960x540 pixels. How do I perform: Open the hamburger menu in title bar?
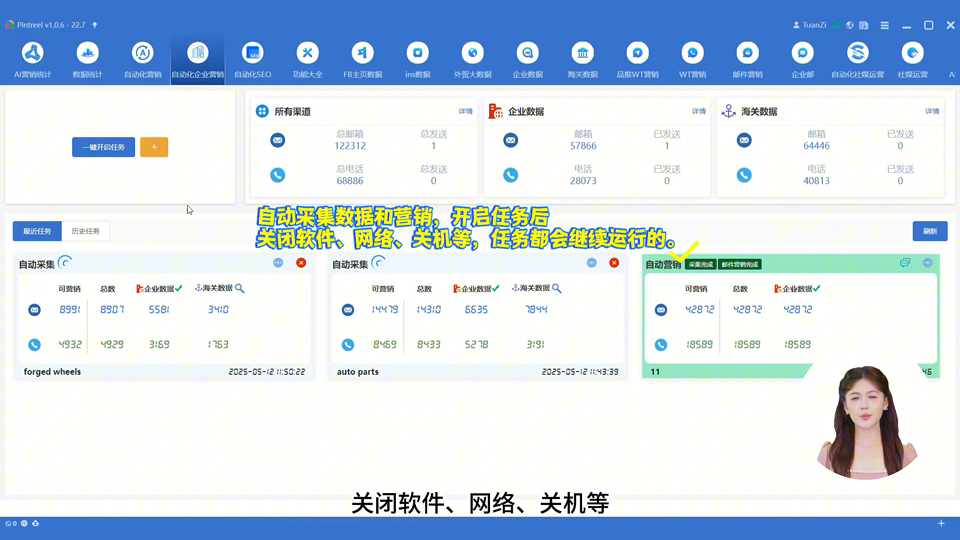click(885, 25)
